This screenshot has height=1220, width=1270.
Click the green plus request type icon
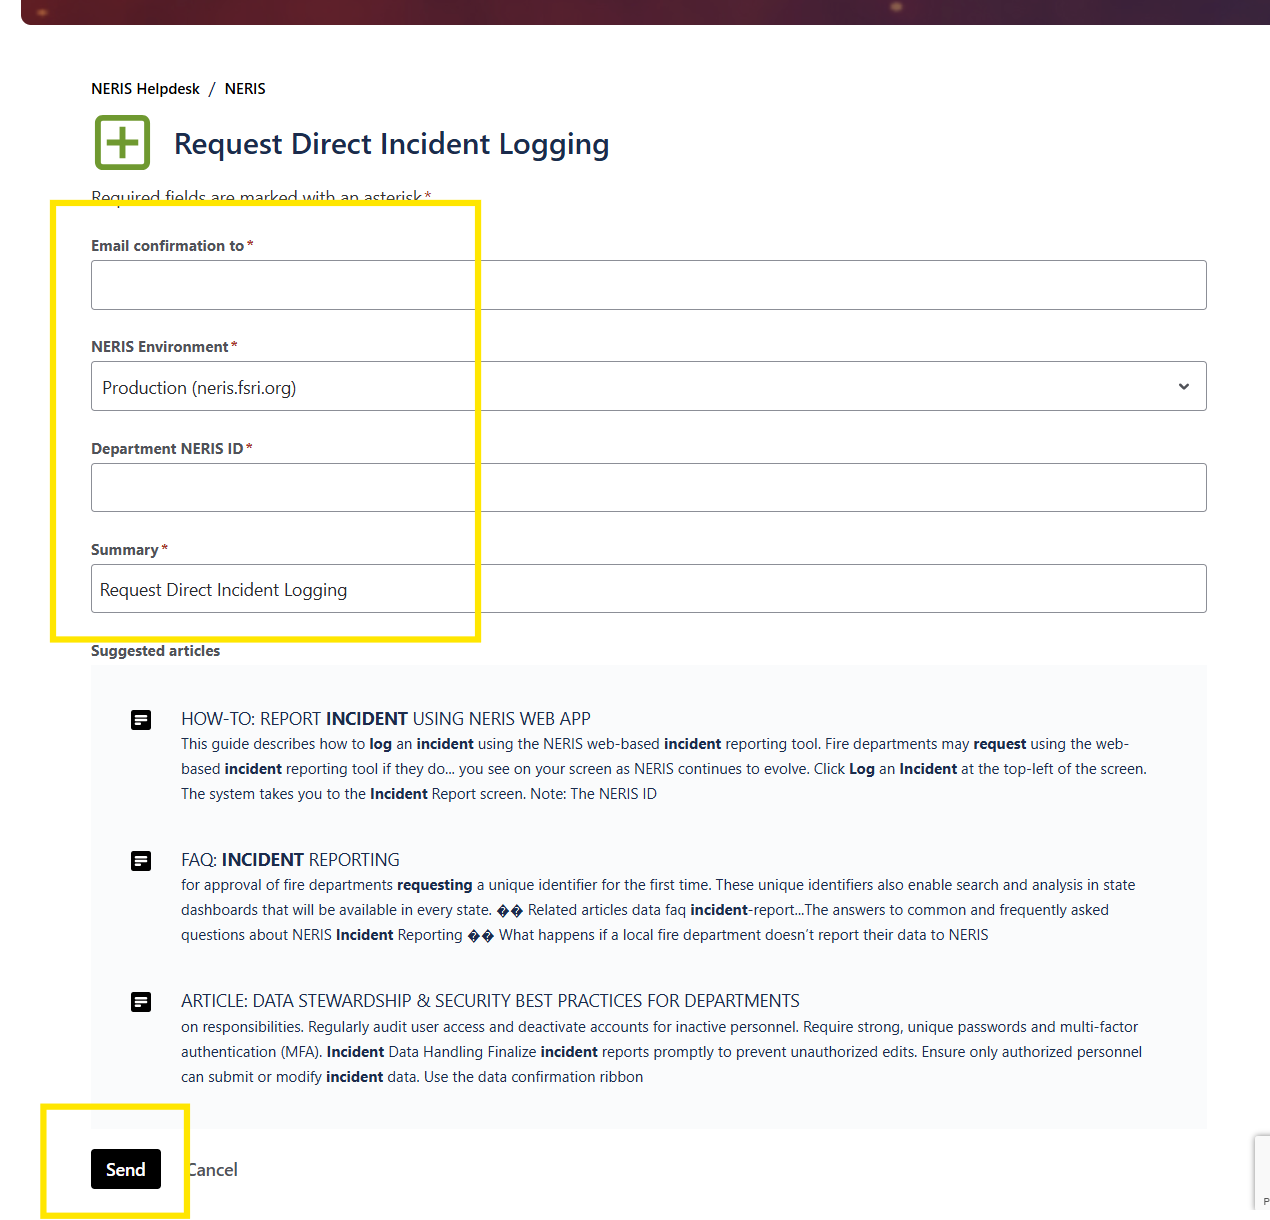click(122, 143)
